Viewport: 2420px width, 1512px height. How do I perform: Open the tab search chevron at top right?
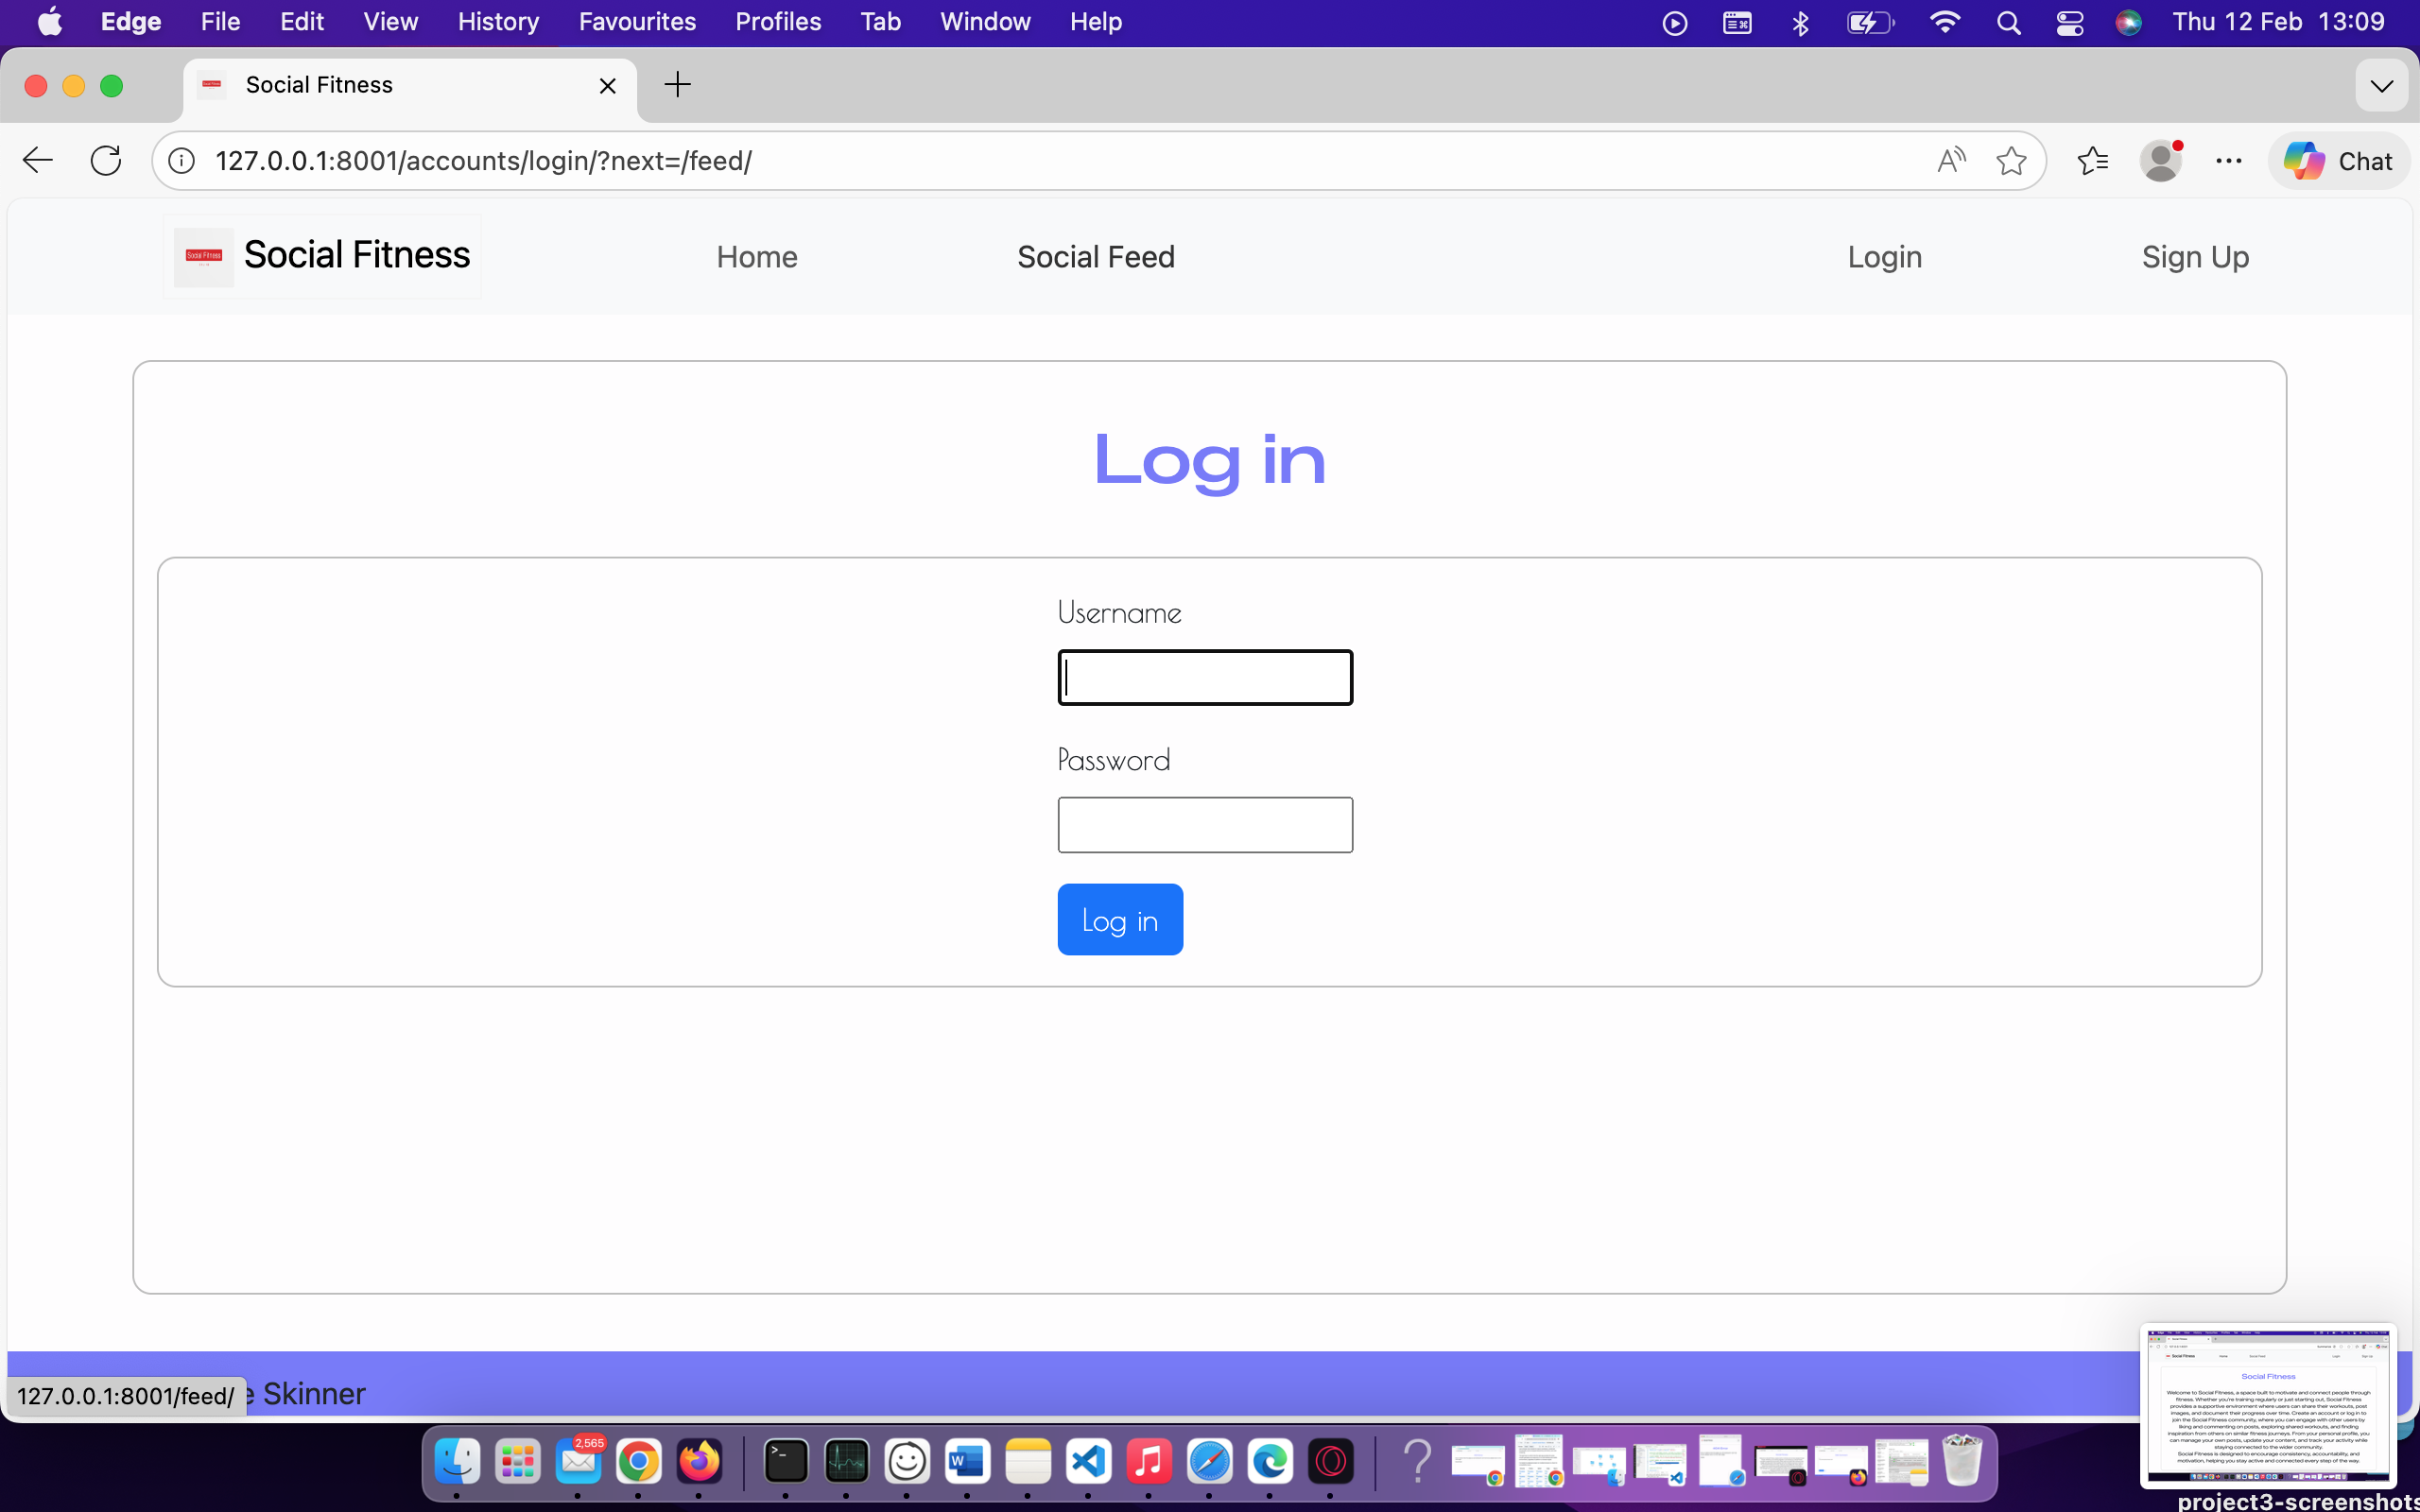[2382, 85]
